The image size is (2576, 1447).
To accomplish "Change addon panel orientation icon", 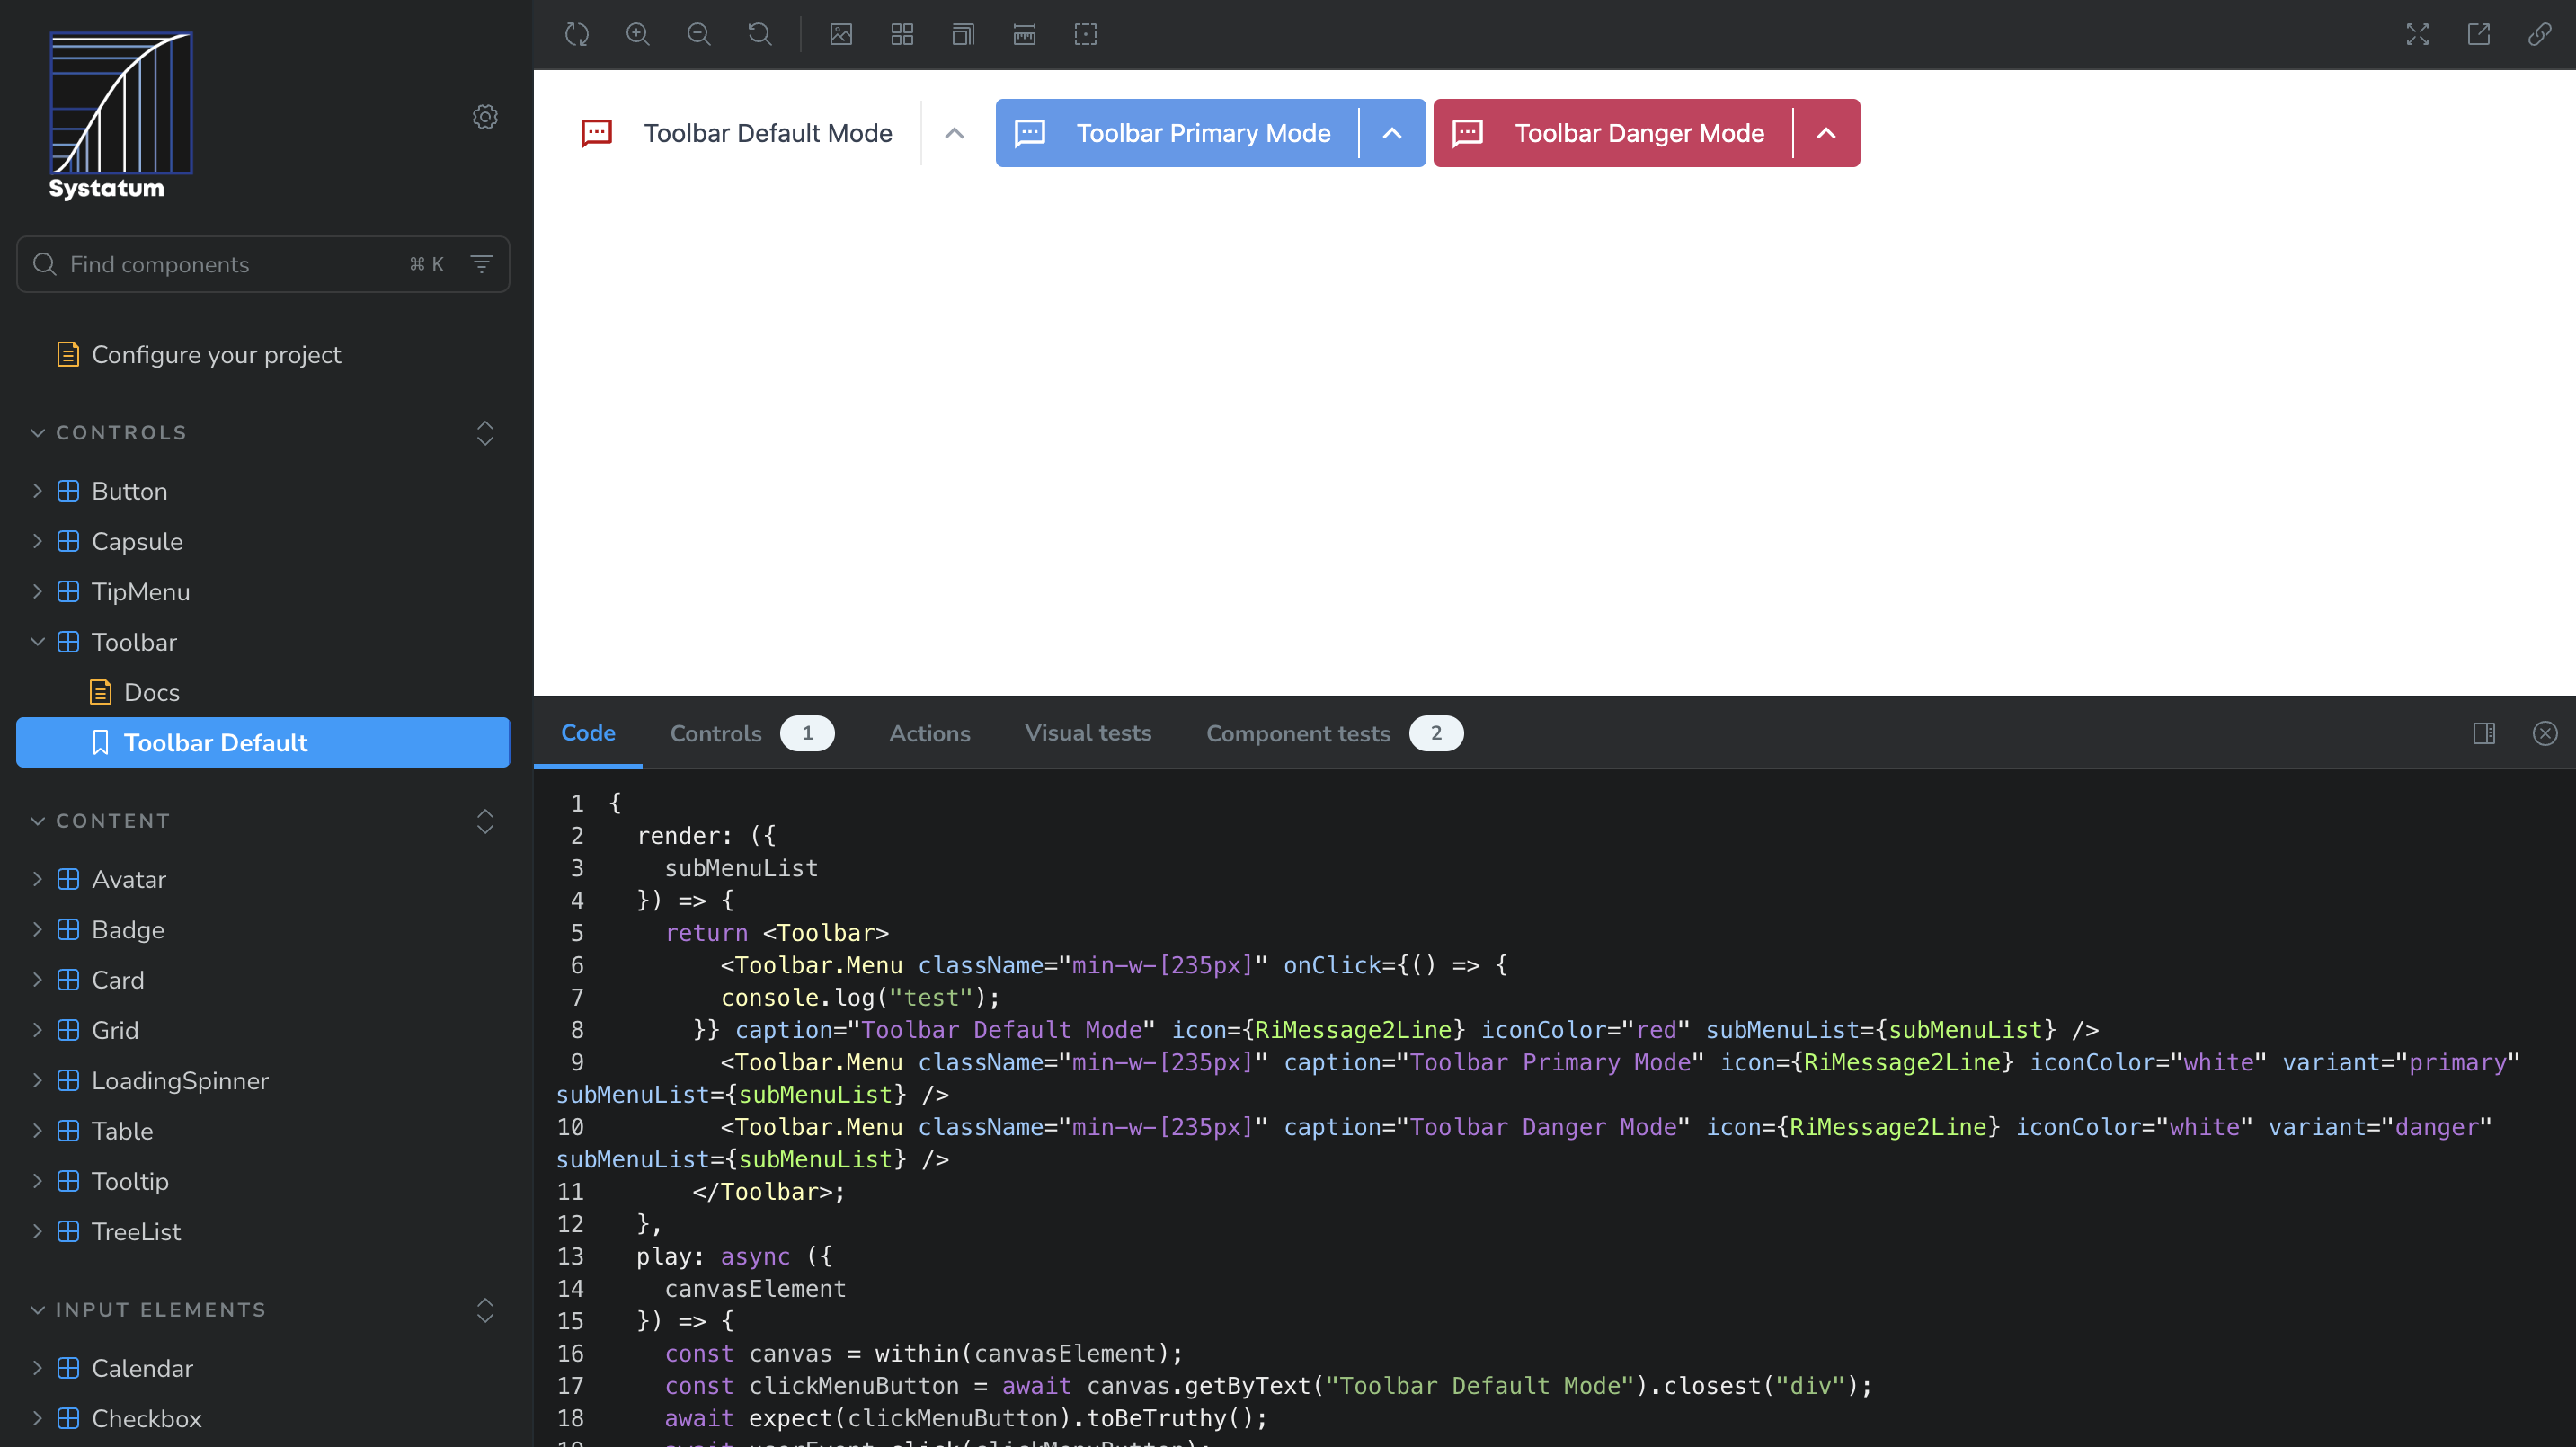I will pos(2484,733).
